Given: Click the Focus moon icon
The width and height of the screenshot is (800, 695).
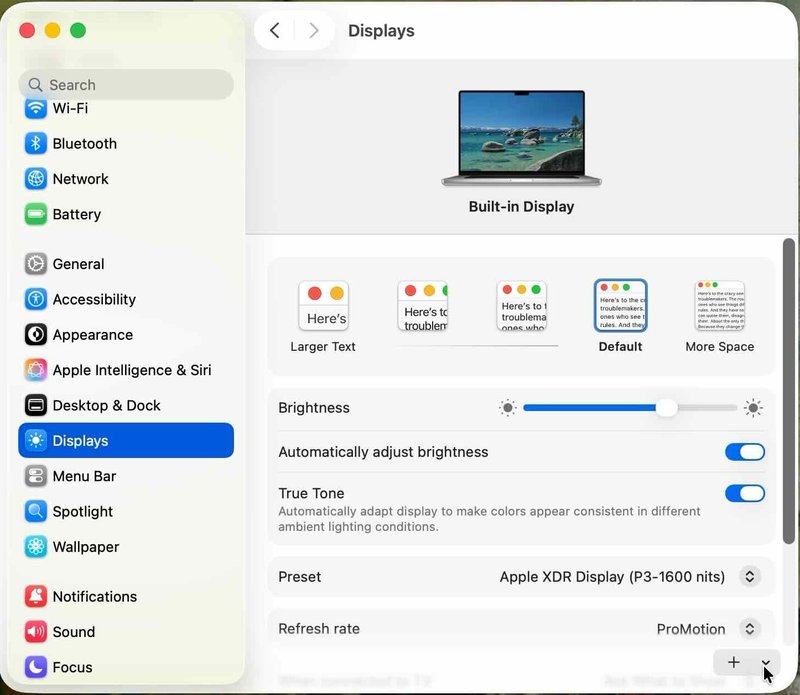Looking at the screenshot, I should 36,667.
